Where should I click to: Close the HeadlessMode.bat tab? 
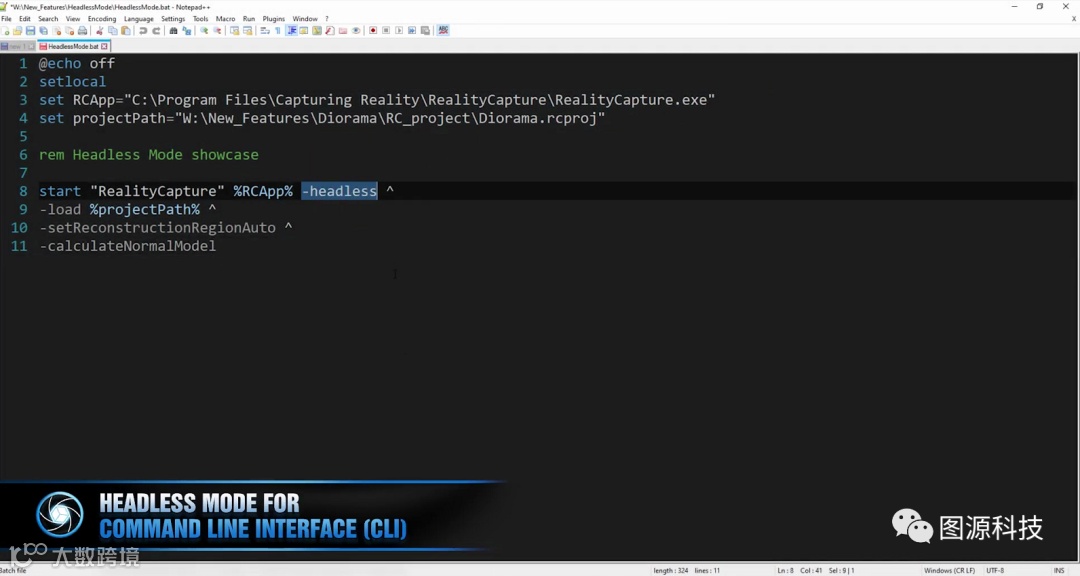coord(105,46)
